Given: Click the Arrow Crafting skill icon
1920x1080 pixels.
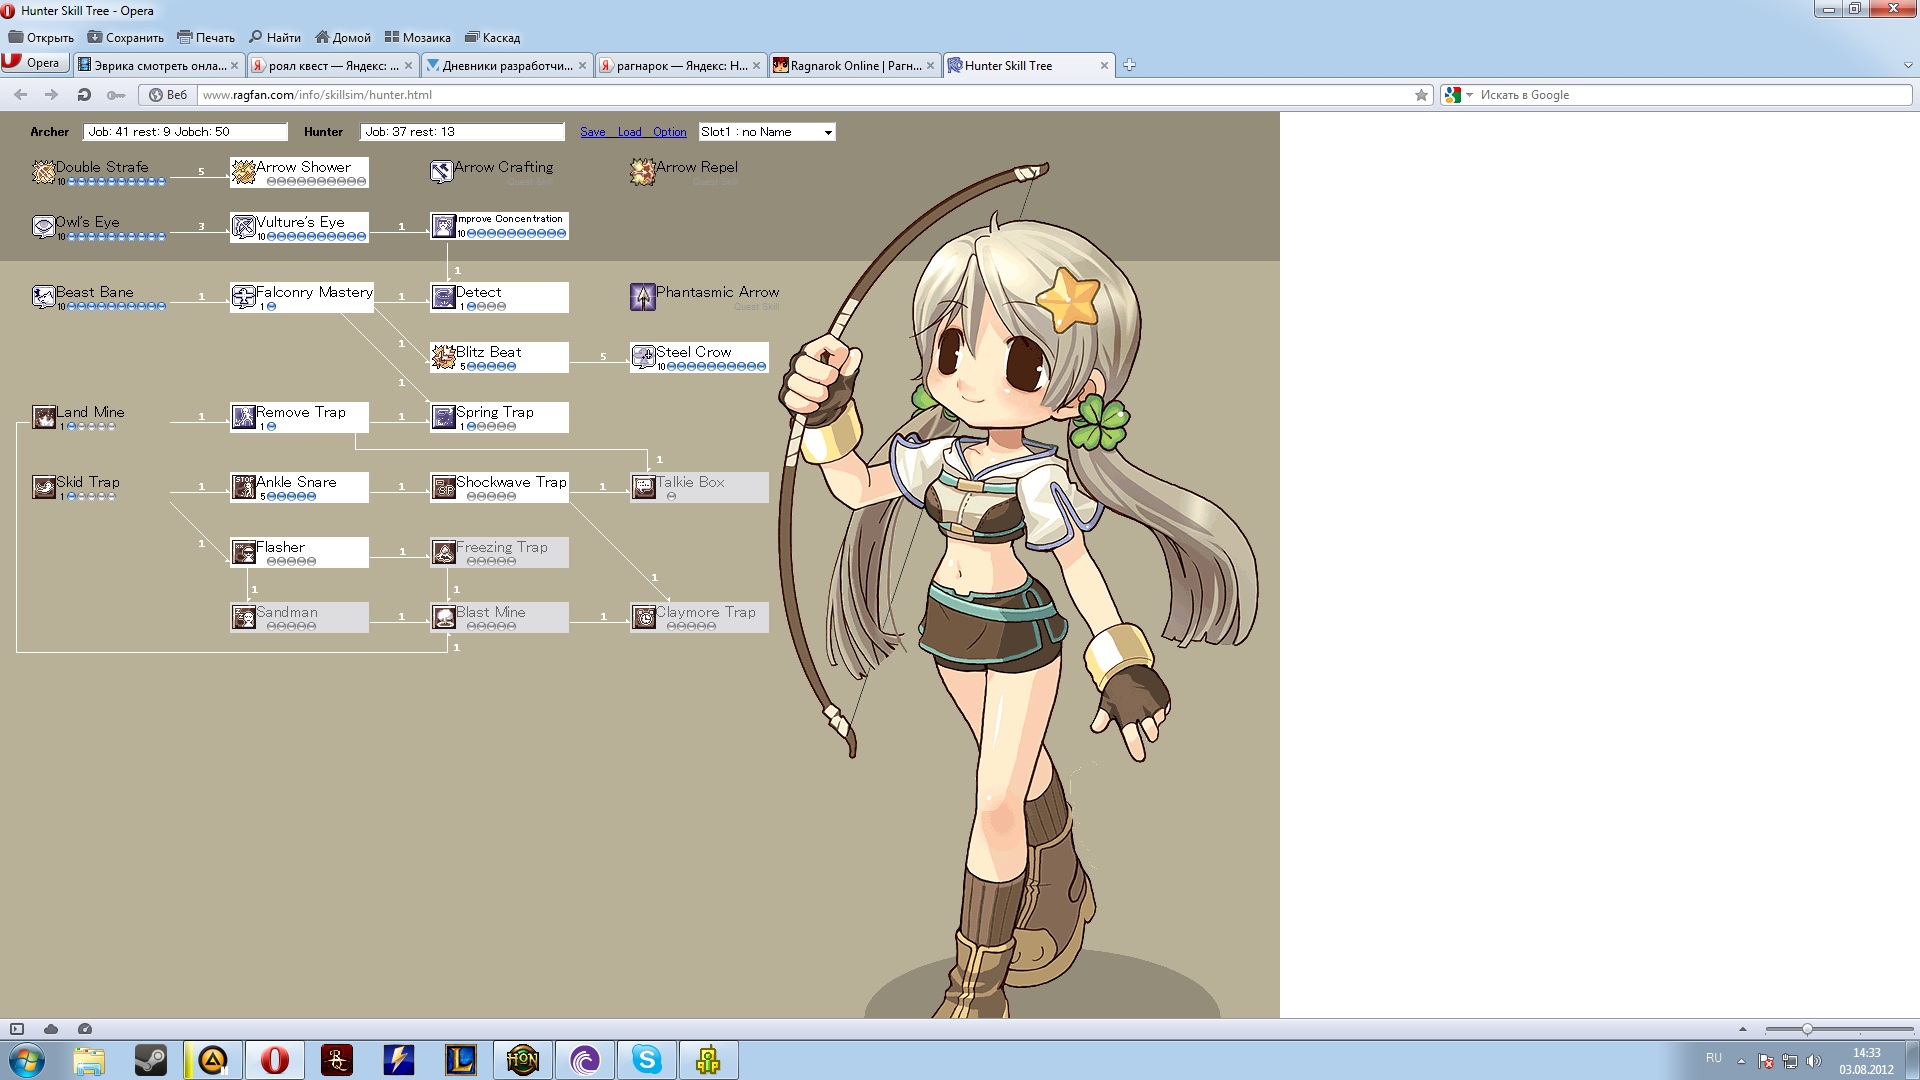Looking at the screenshot, I should [x=442, y=172].
